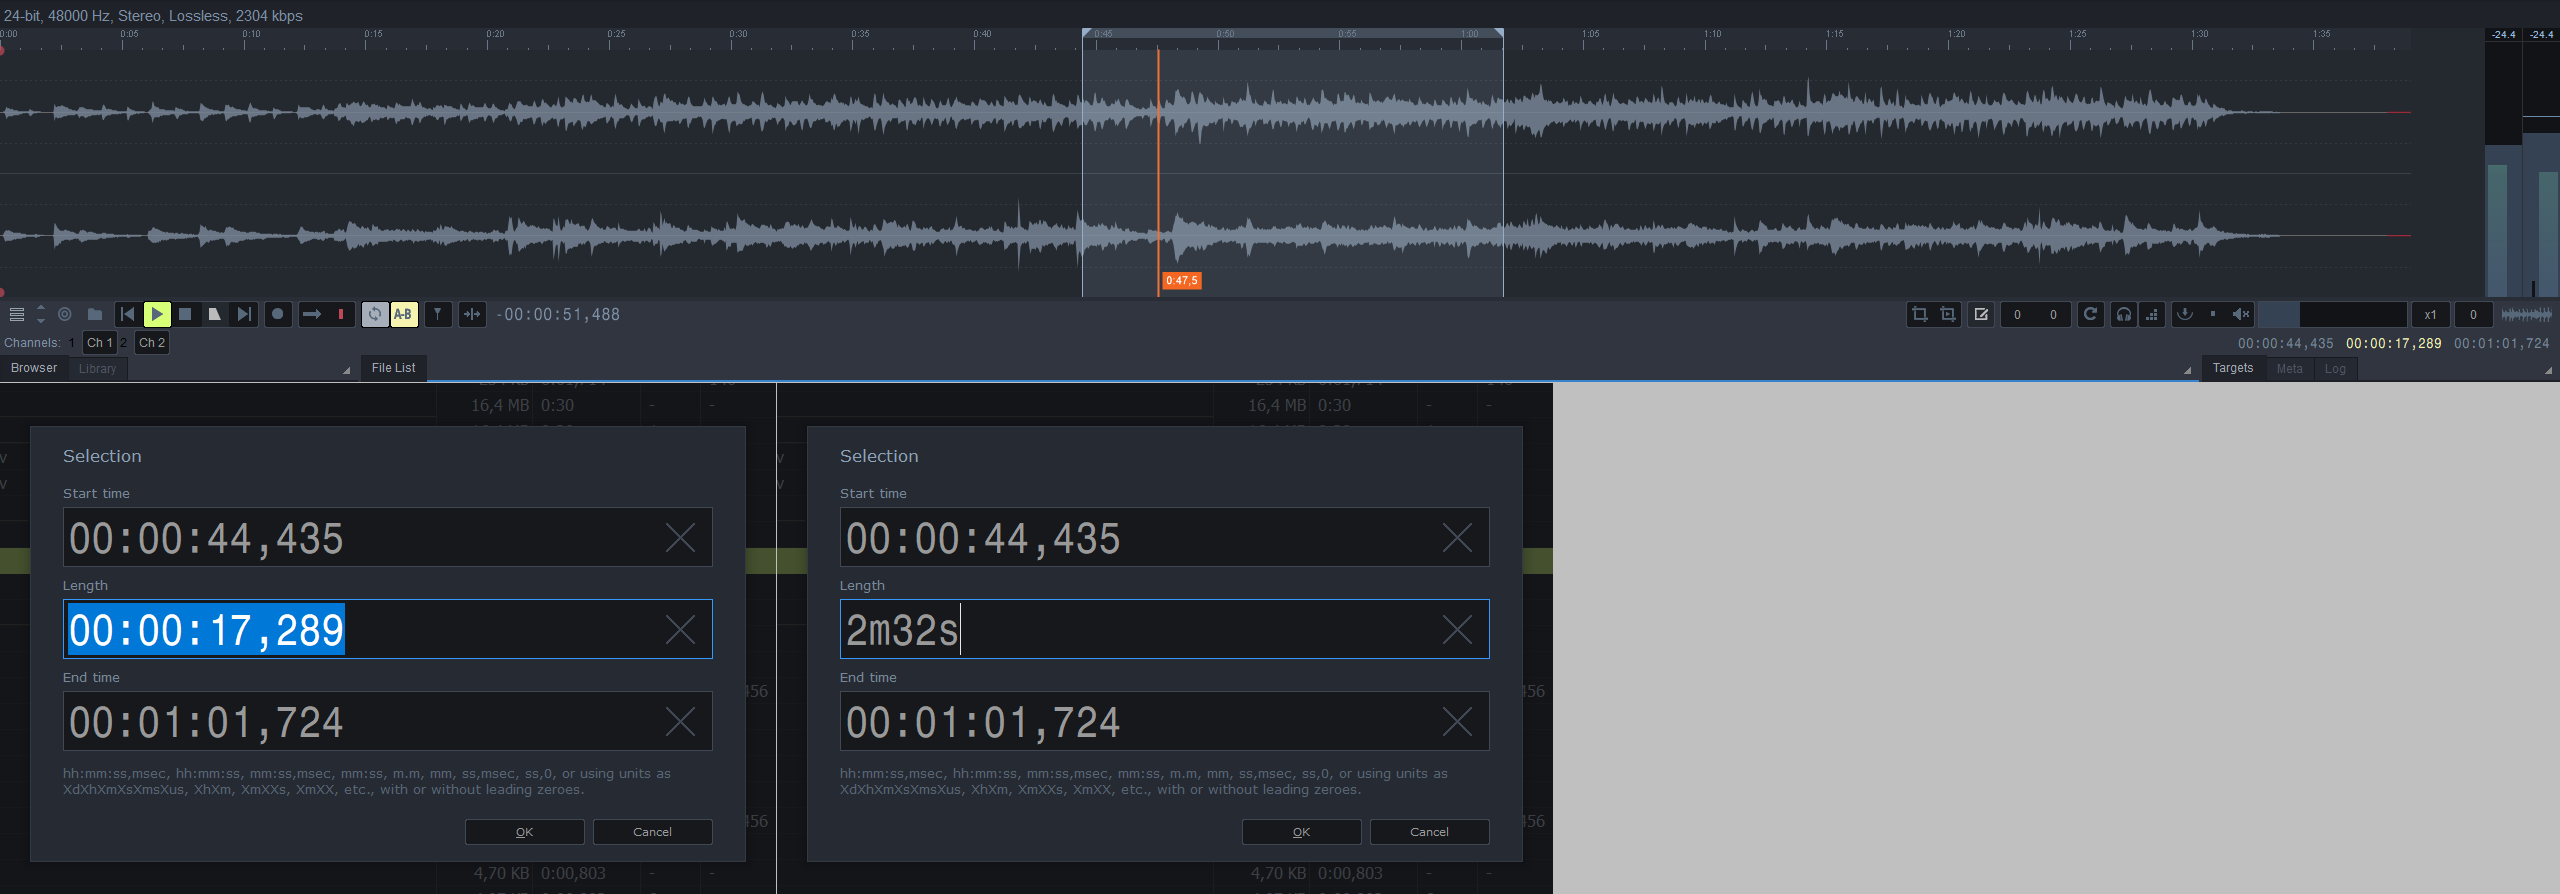
Task: Click the headphones icon
Action: pyautogui.click(x=2123, y=314)
